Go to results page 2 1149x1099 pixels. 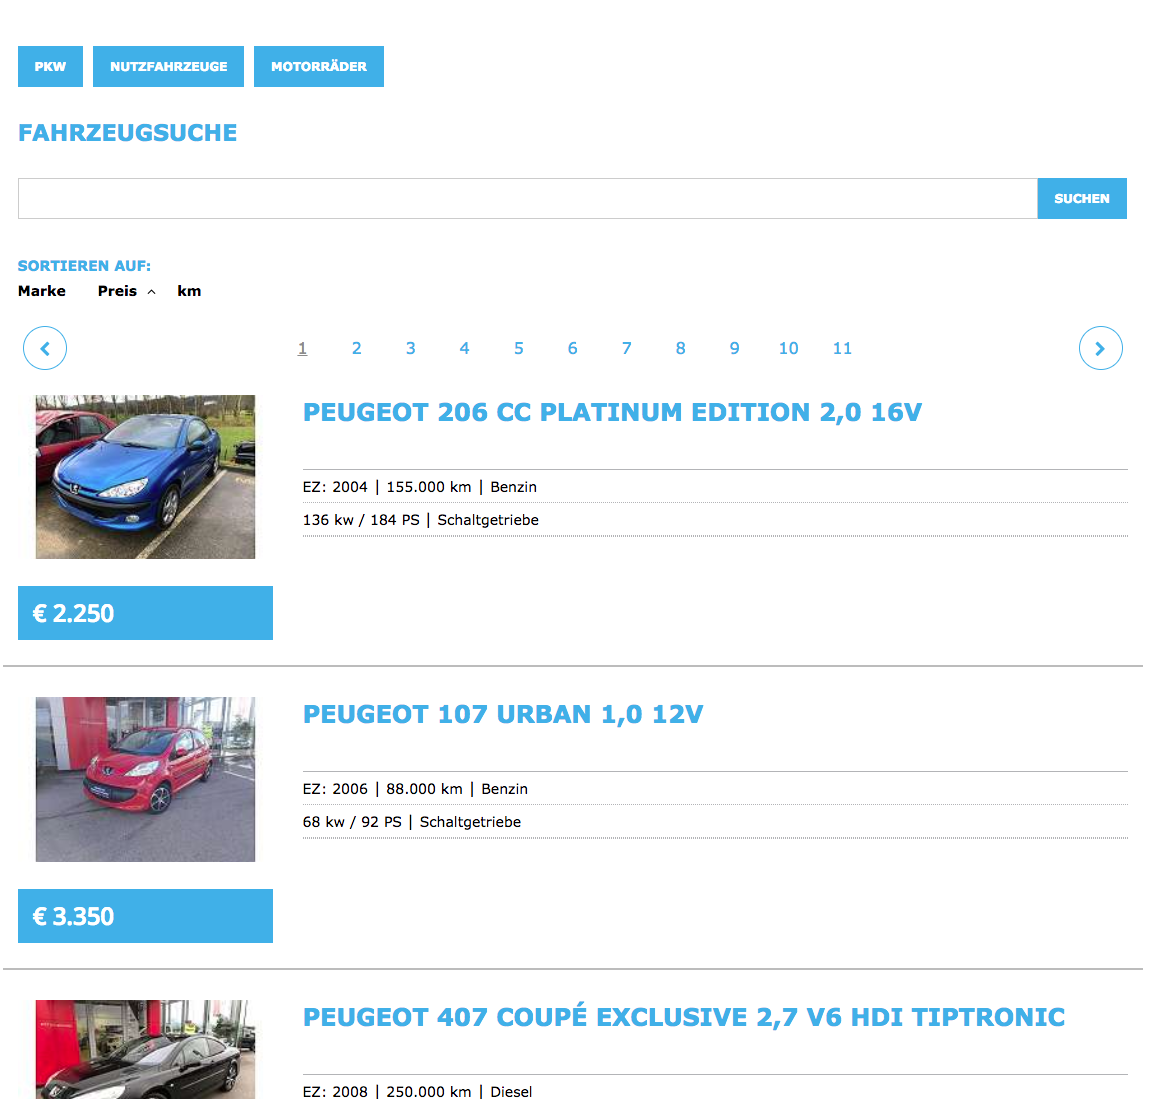tap(356, 348)
